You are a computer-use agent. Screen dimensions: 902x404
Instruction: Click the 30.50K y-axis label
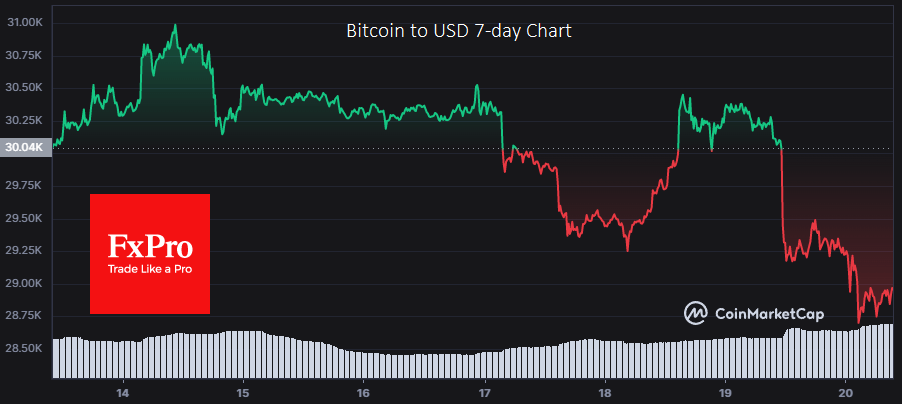point(25,88)
